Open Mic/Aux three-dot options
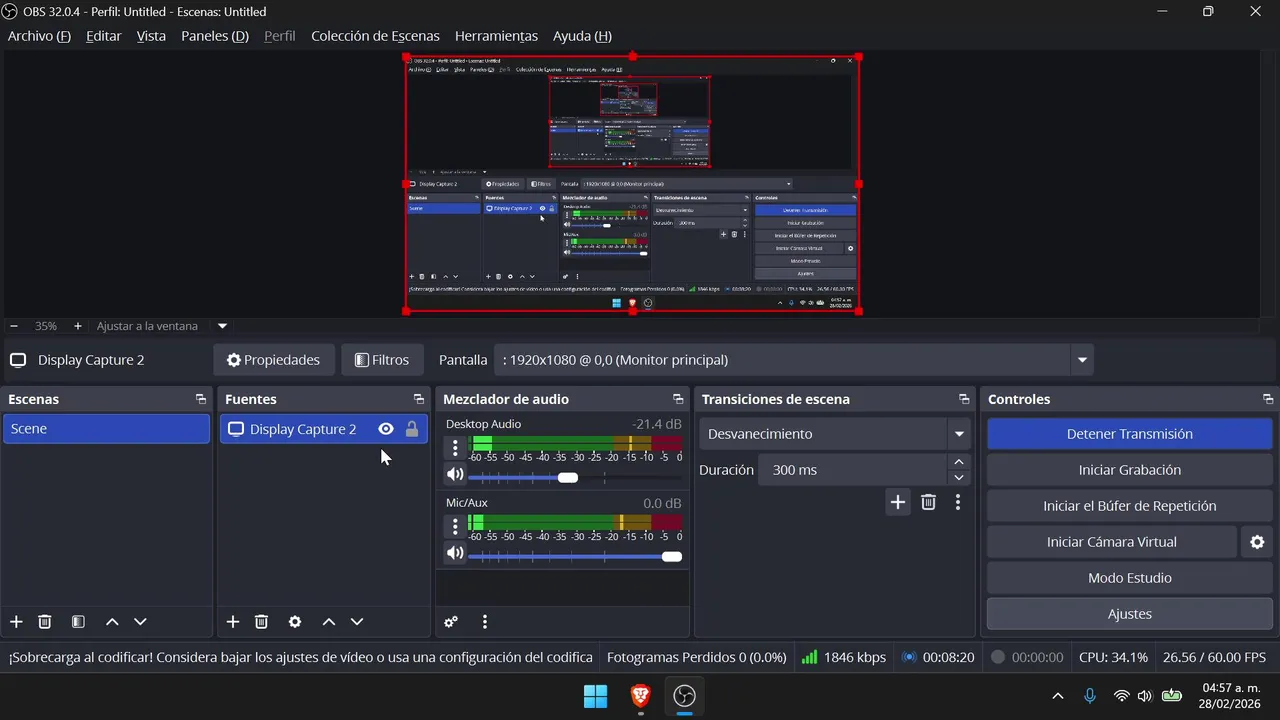 point(455,526)
